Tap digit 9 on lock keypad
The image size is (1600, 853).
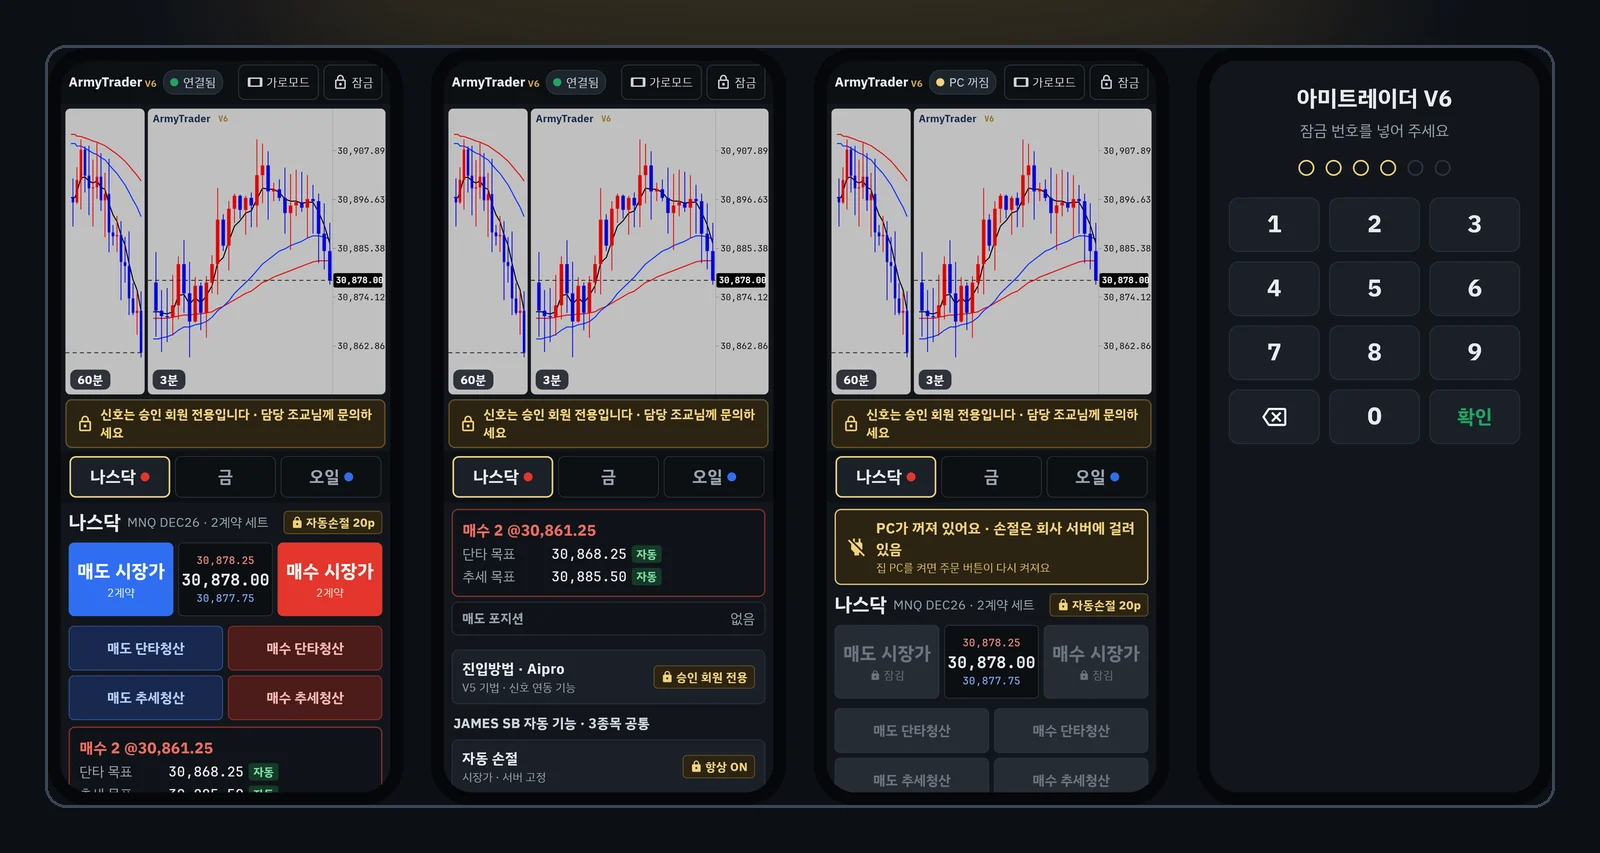1474,352
